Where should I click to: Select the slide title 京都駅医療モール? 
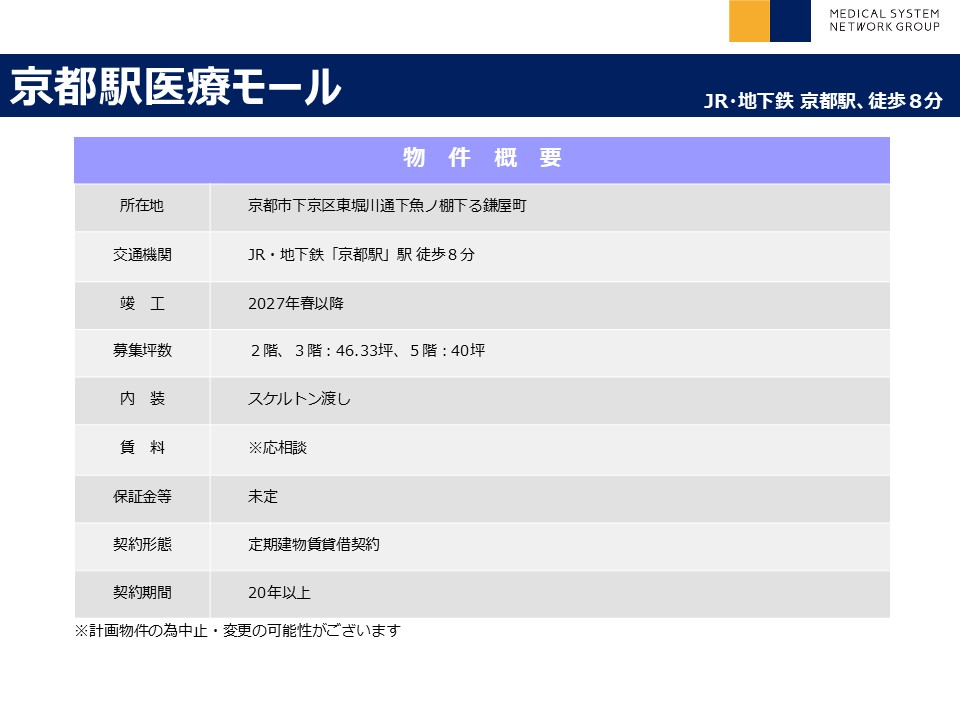[175, 88]
